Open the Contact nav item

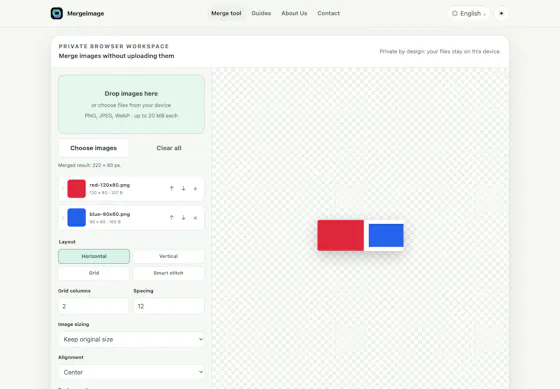click(x=329, y=13)
